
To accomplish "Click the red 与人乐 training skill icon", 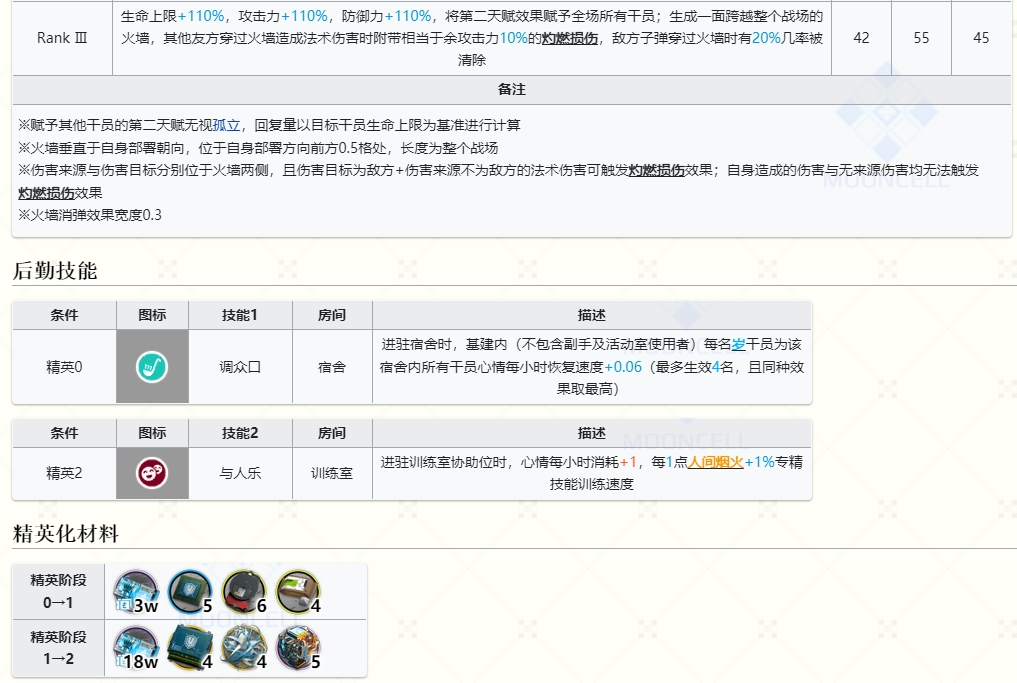I will point(152,470).
